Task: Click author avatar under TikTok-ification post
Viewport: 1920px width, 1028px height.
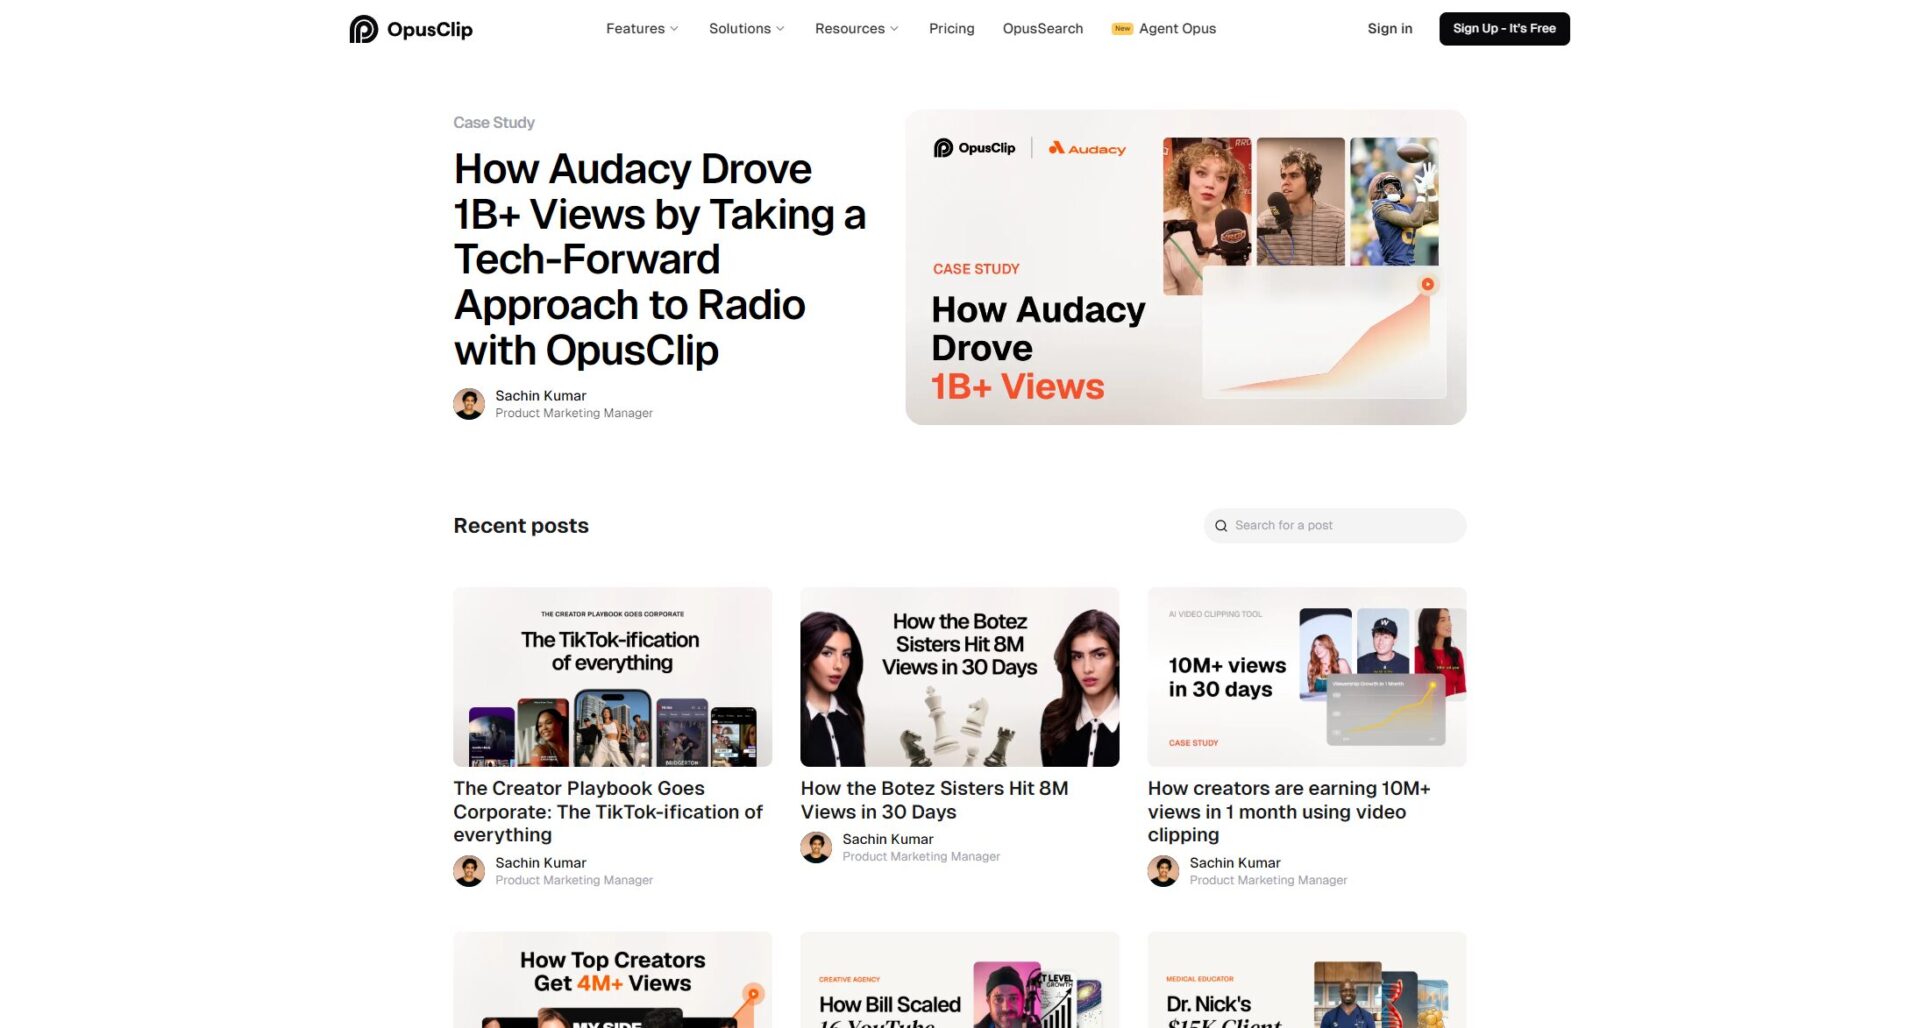Action: 469,871
